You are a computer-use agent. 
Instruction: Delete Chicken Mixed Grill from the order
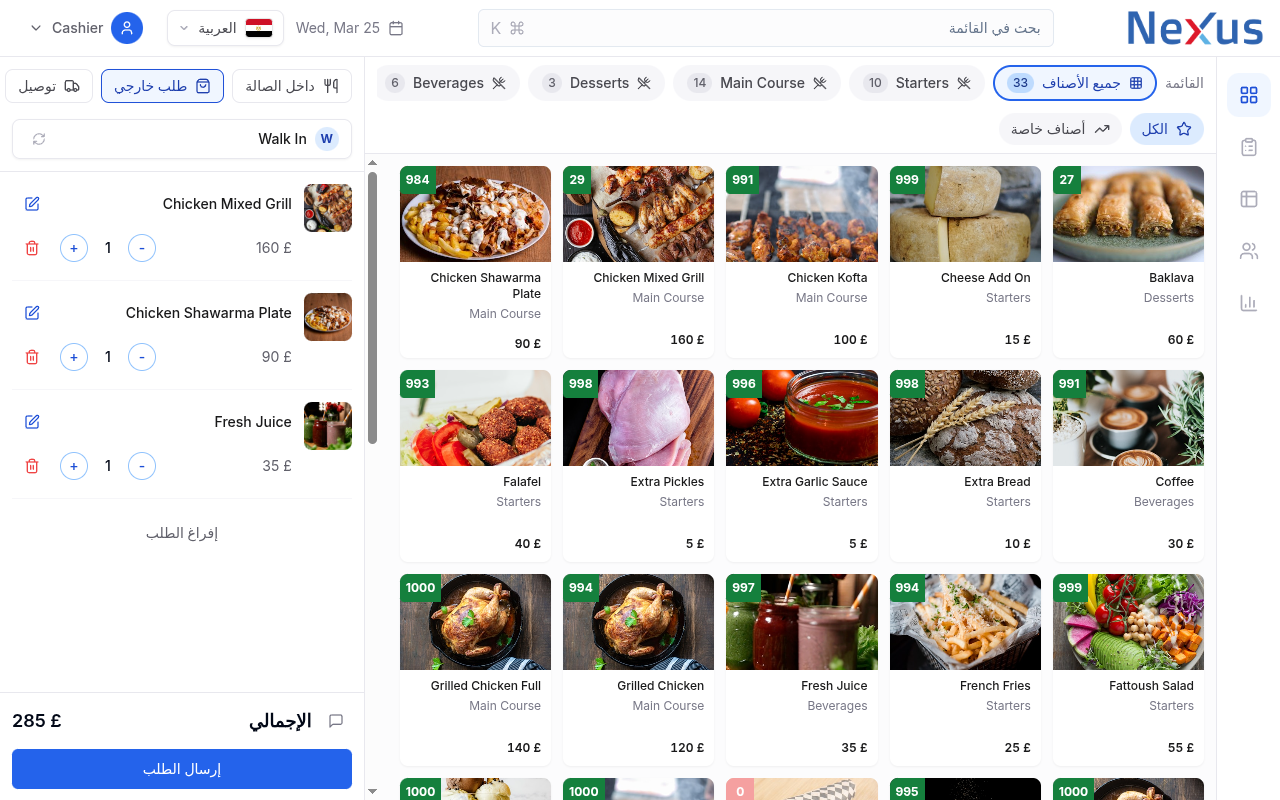[x=32, y=248]
